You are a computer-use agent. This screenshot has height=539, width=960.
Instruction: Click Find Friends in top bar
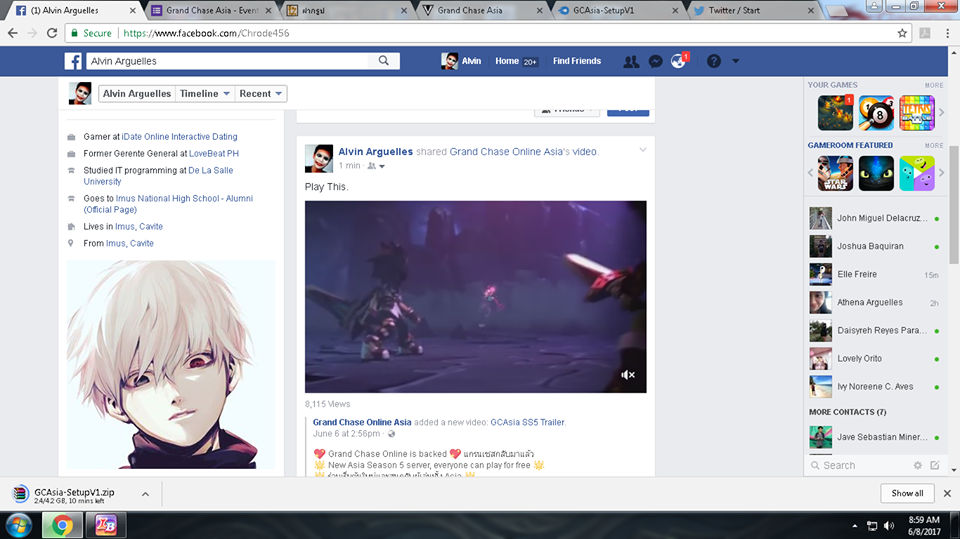tap(577, 61)
